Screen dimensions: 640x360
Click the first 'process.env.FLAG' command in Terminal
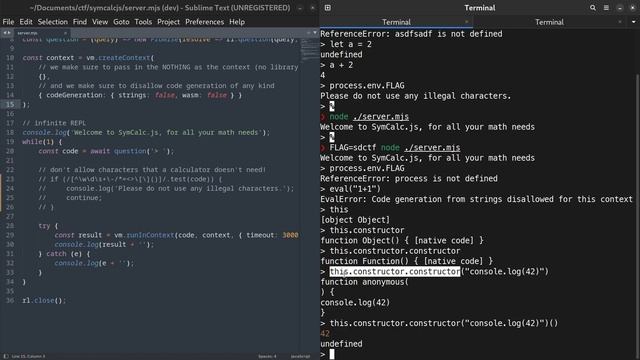tap(367, 86)
